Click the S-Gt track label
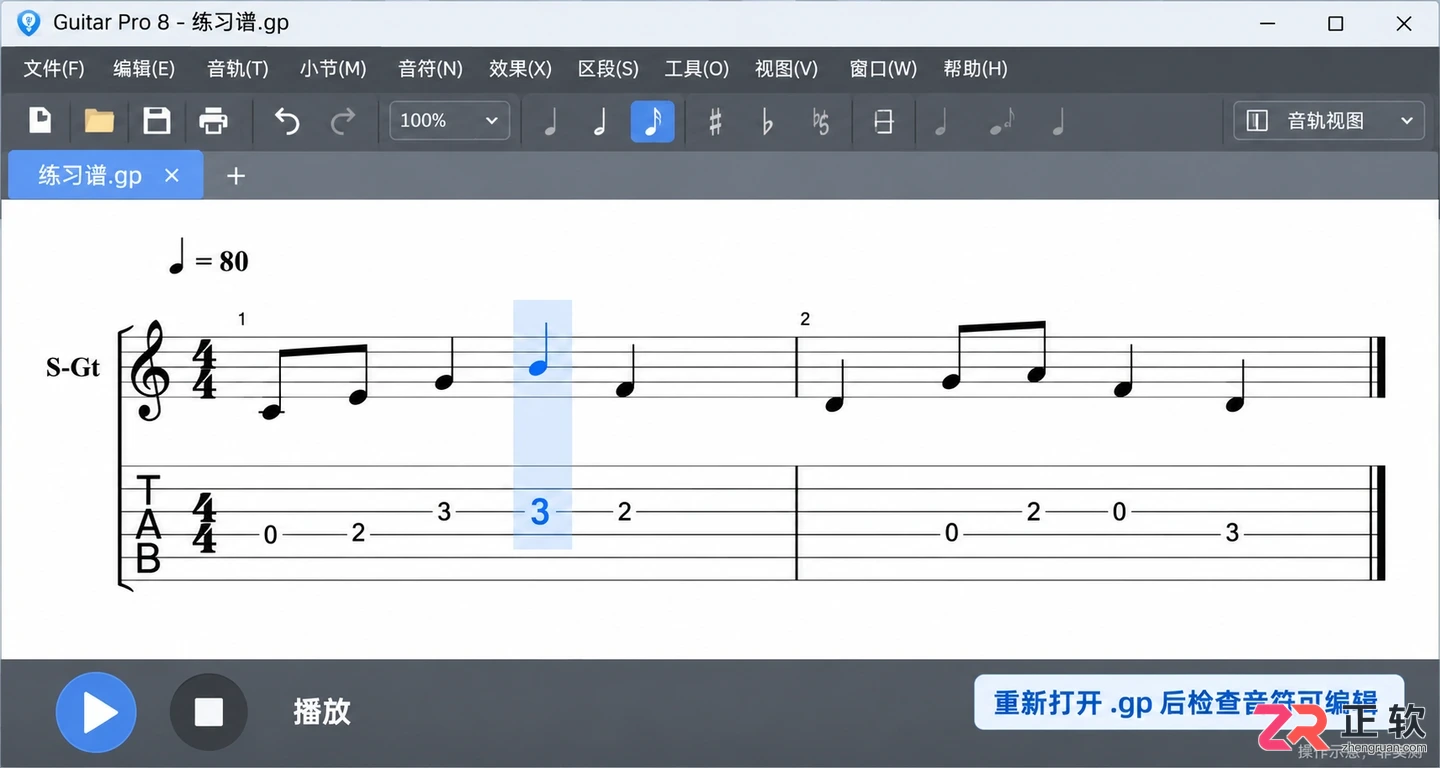 [x=73, y=368]
